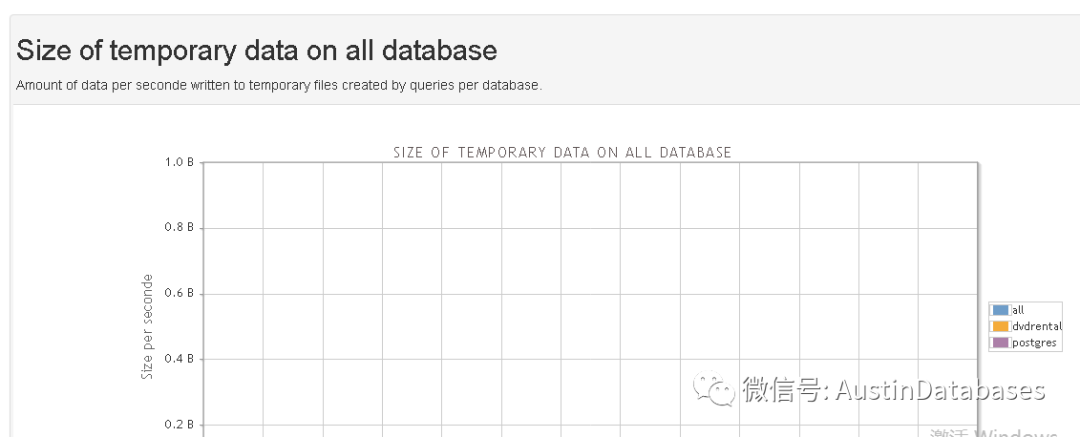Click the 'Size of temporary data' page heading
Screen dimensions: 1080x437
point(257,49)
